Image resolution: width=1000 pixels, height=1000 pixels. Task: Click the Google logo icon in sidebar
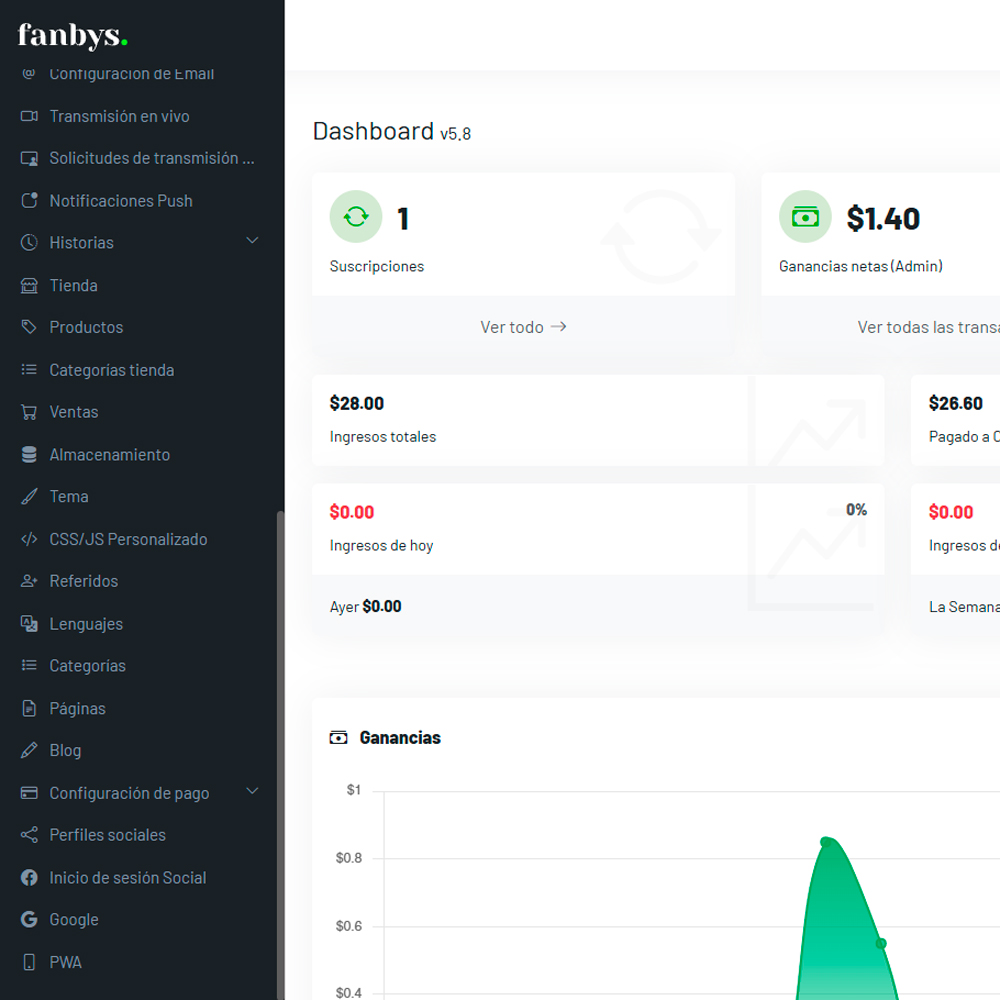tap(29, 920)
